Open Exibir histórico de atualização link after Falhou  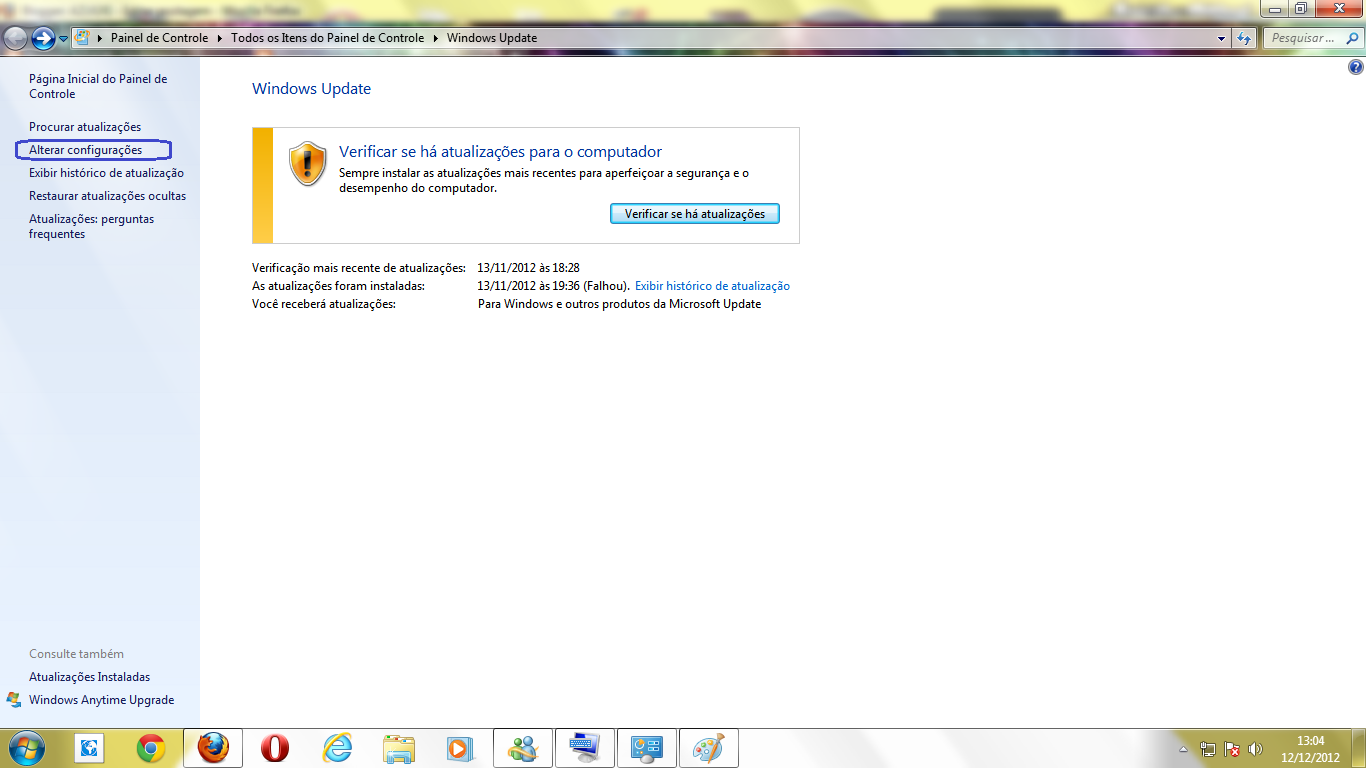[712, 286]
